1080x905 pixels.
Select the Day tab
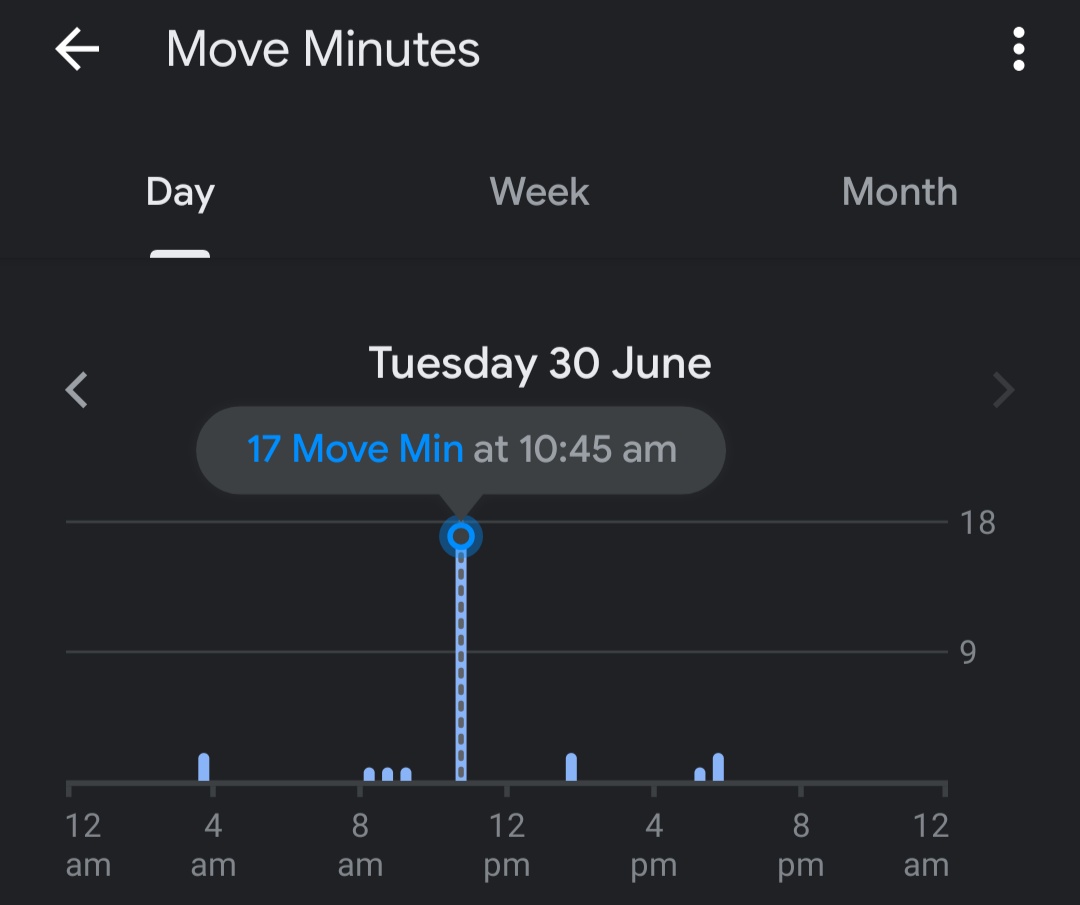[179, 192]
